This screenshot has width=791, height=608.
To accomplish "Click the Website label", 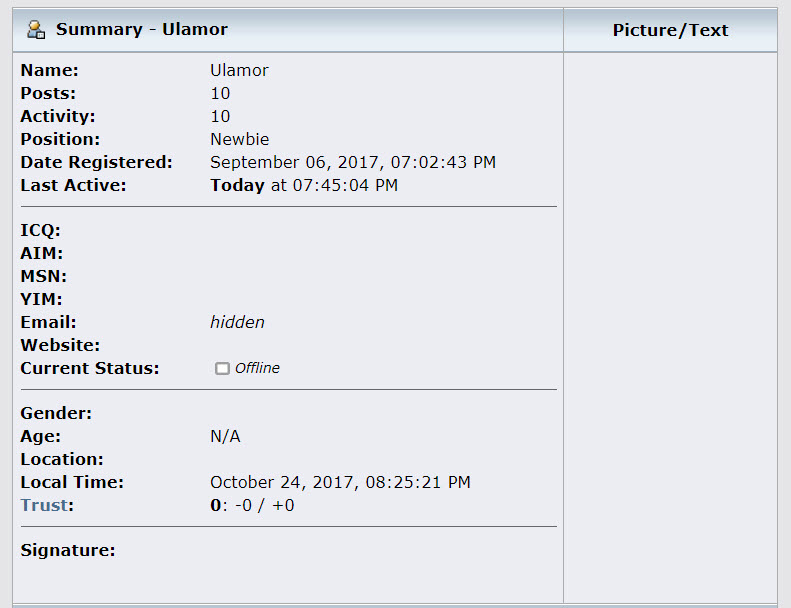I will pyautogui.click(x=61, y=345).
